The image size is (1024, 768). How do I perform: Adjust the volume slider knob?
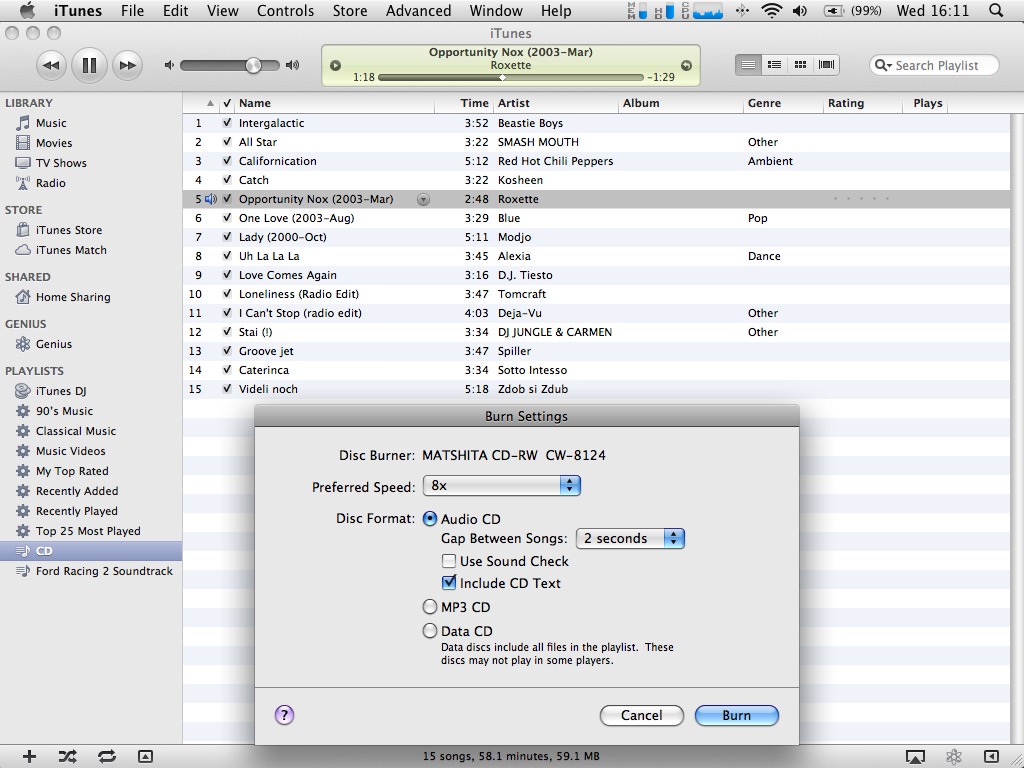[253, 65]
